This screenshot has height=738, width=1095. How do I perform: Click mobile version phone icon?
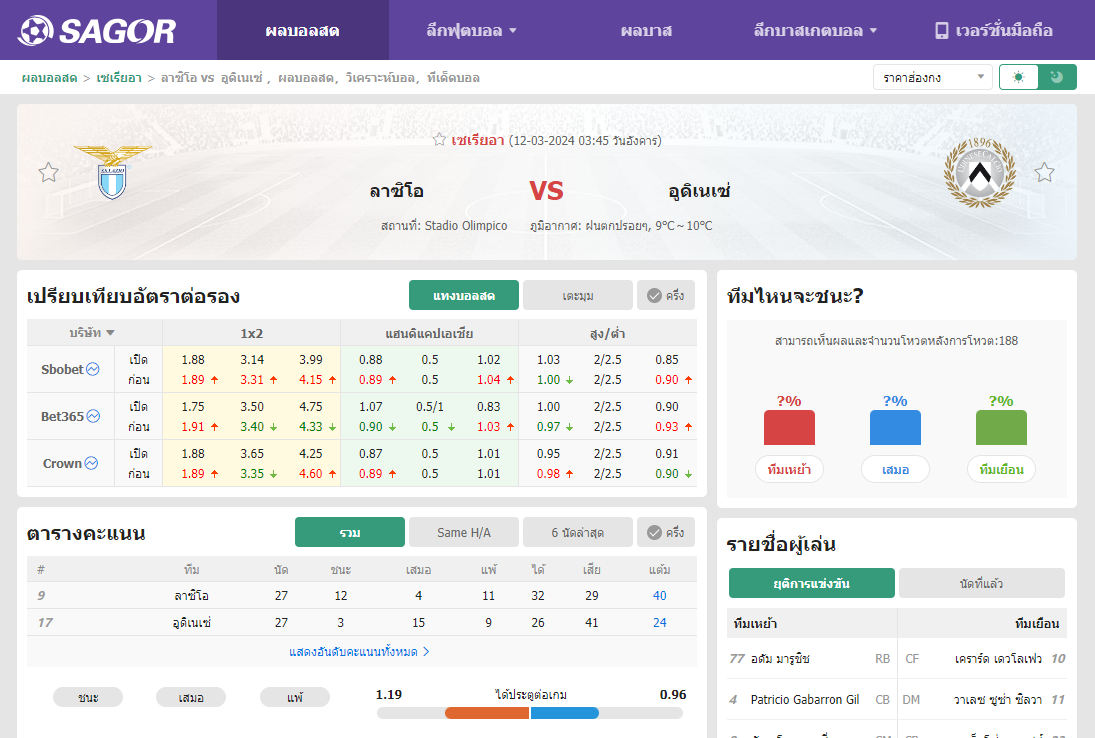pos(941,31)
